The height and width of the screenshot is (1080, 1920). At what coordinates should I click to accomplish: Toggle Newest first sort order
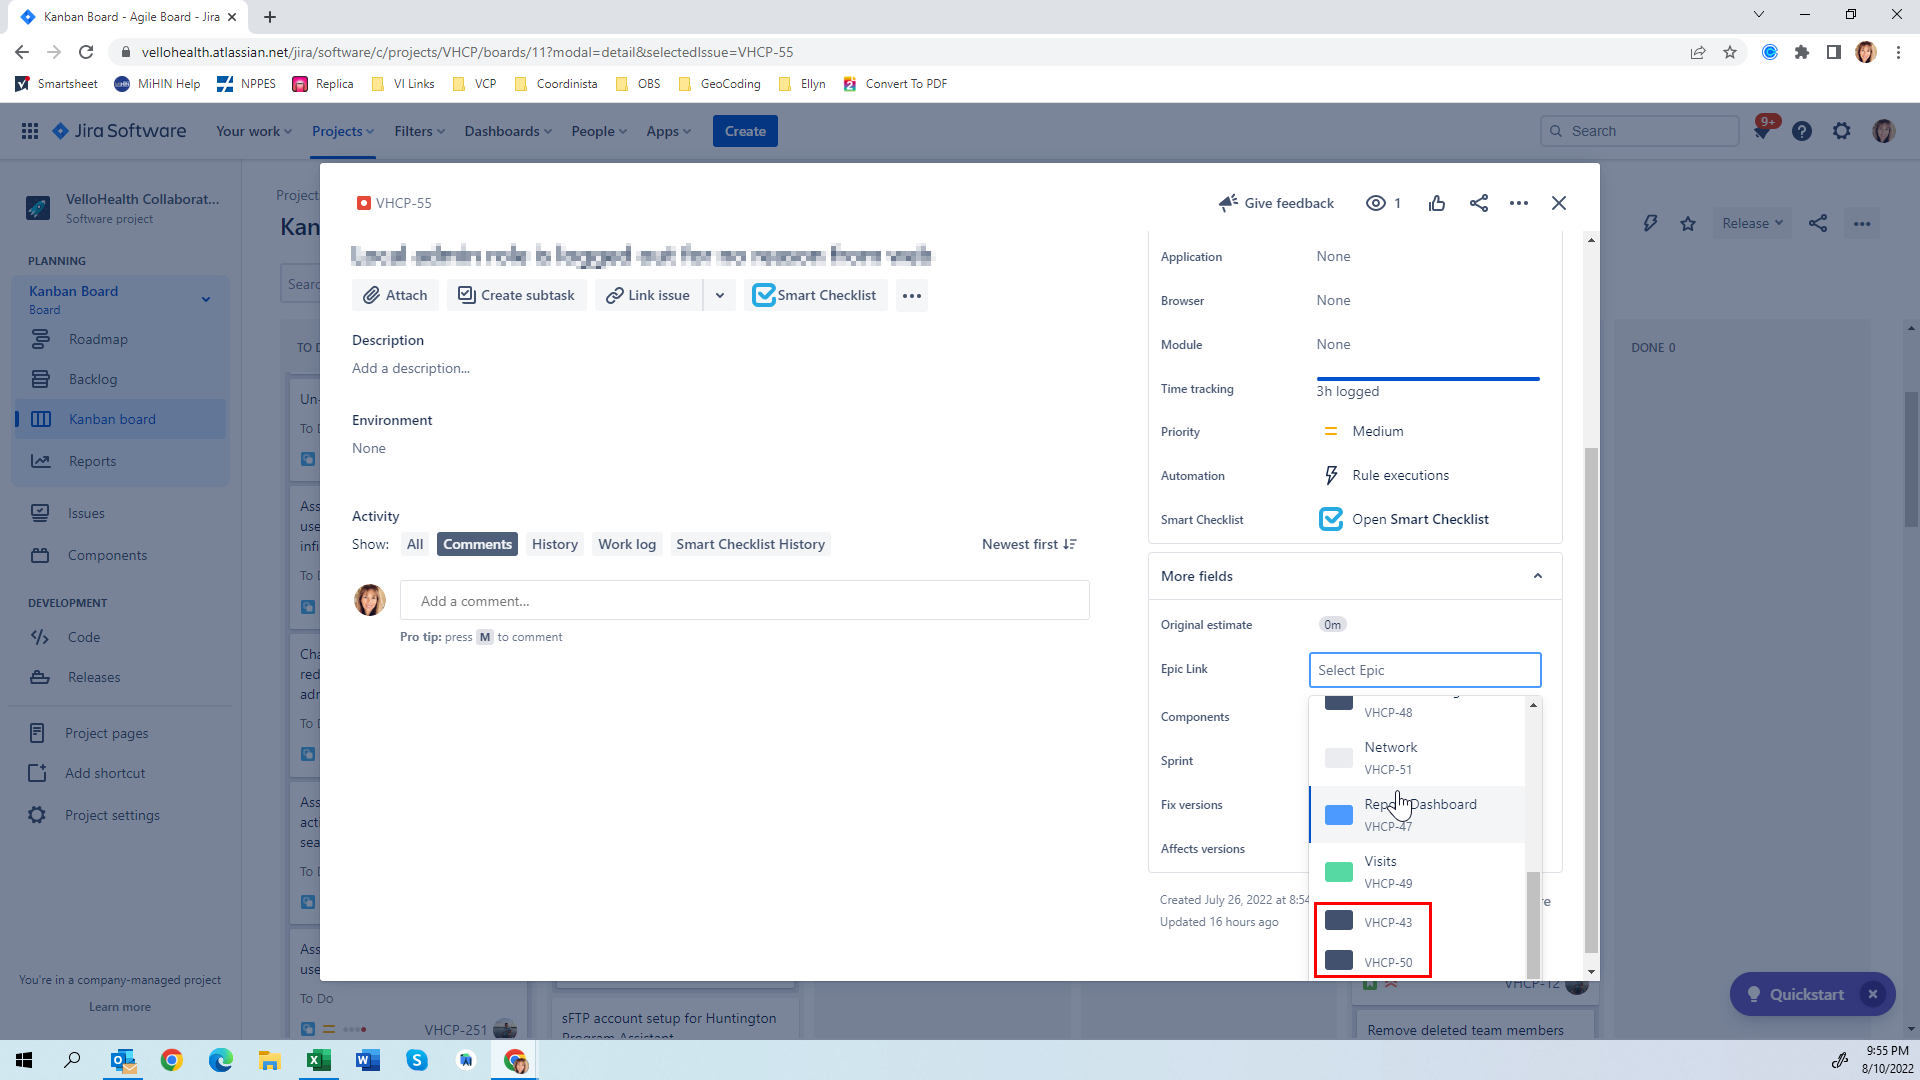(x=1029, y=544)
